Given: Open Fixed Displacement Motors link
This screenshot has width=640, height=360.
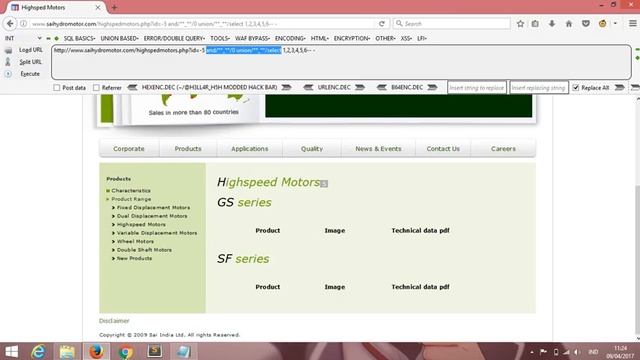Looking at the screenshot, I should [153, 207].
